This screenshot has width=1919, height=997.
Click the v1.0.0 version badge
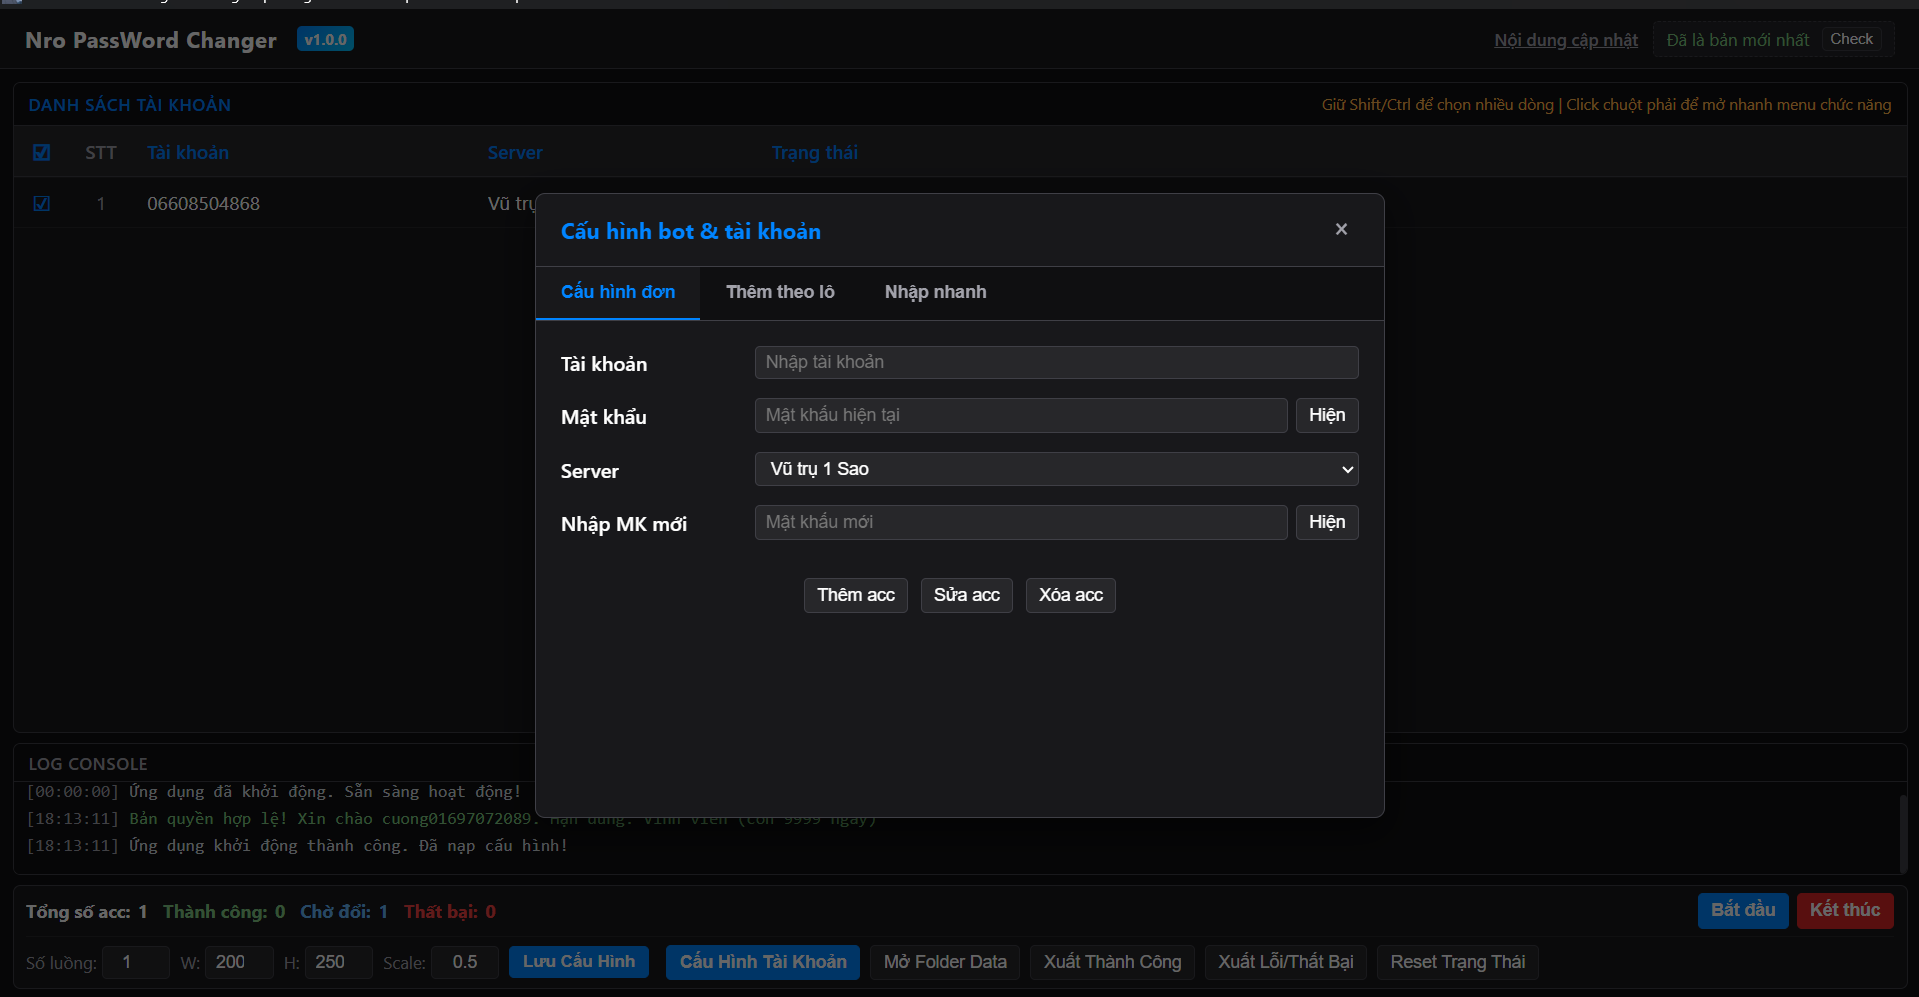tap(325, 40)
